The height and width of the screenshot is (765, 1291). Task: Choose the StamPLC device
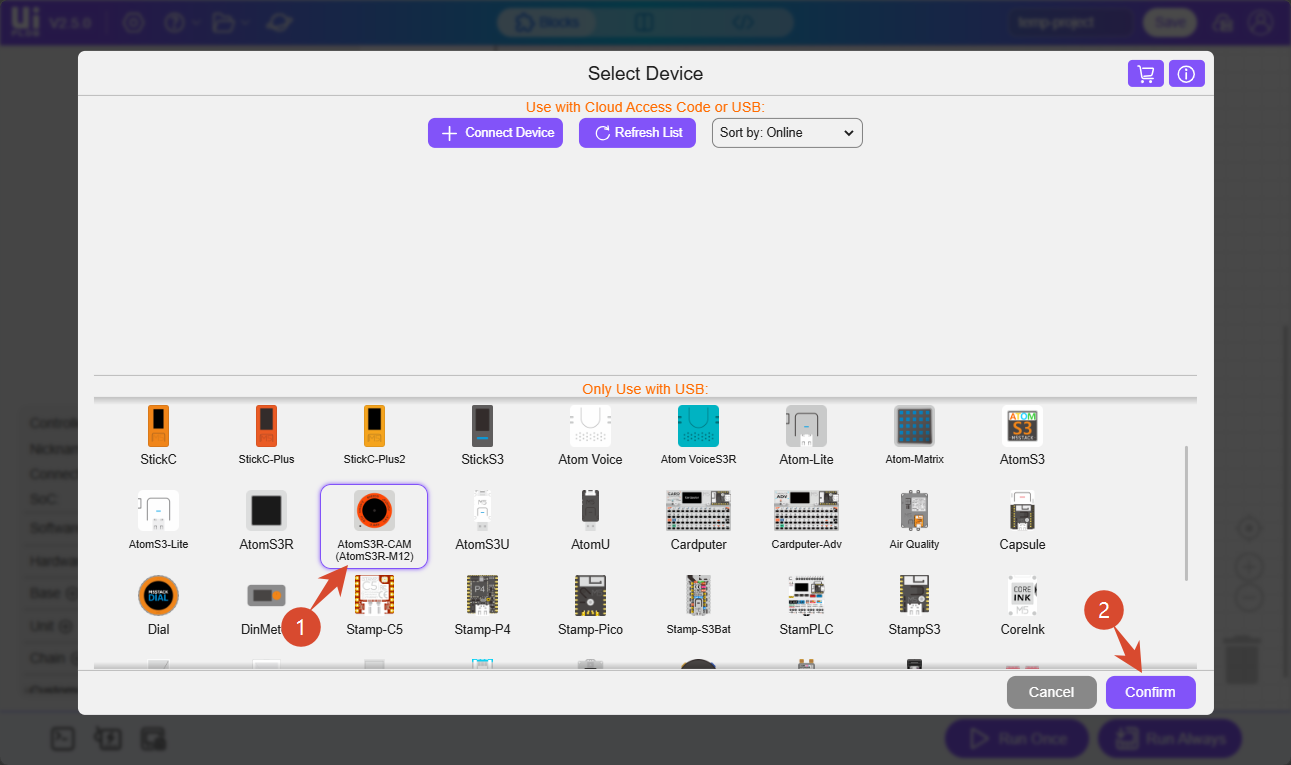806,596
